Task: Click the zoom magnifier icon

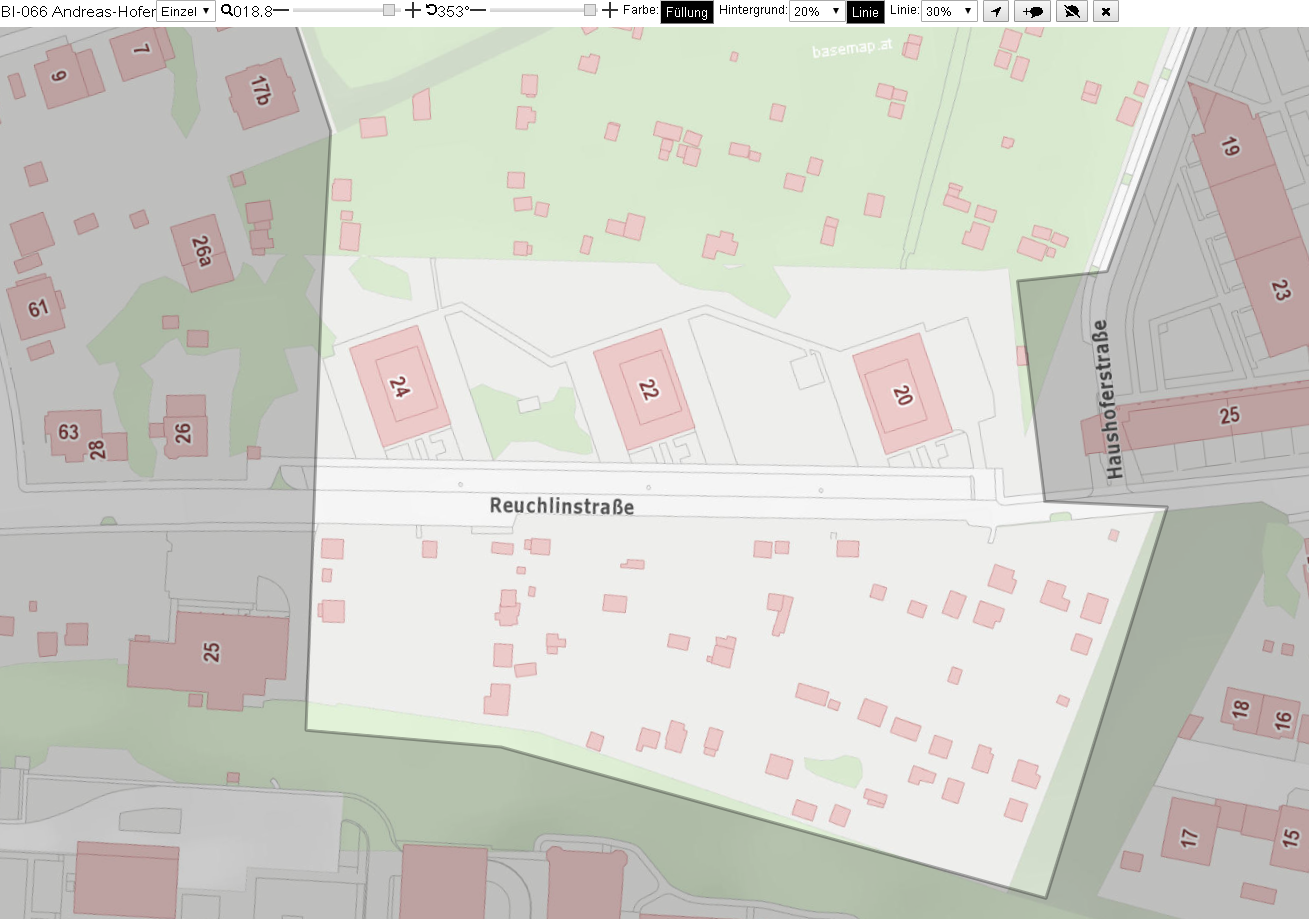Action: [227, 10]
